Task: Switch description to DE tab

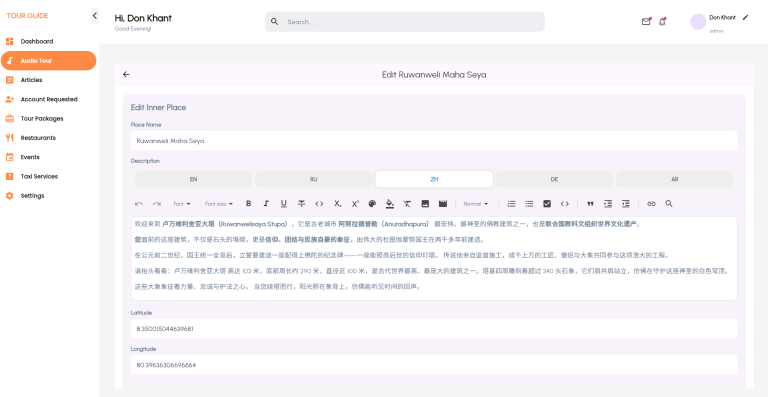Action: pyautogui.click(x=554, y=179)
